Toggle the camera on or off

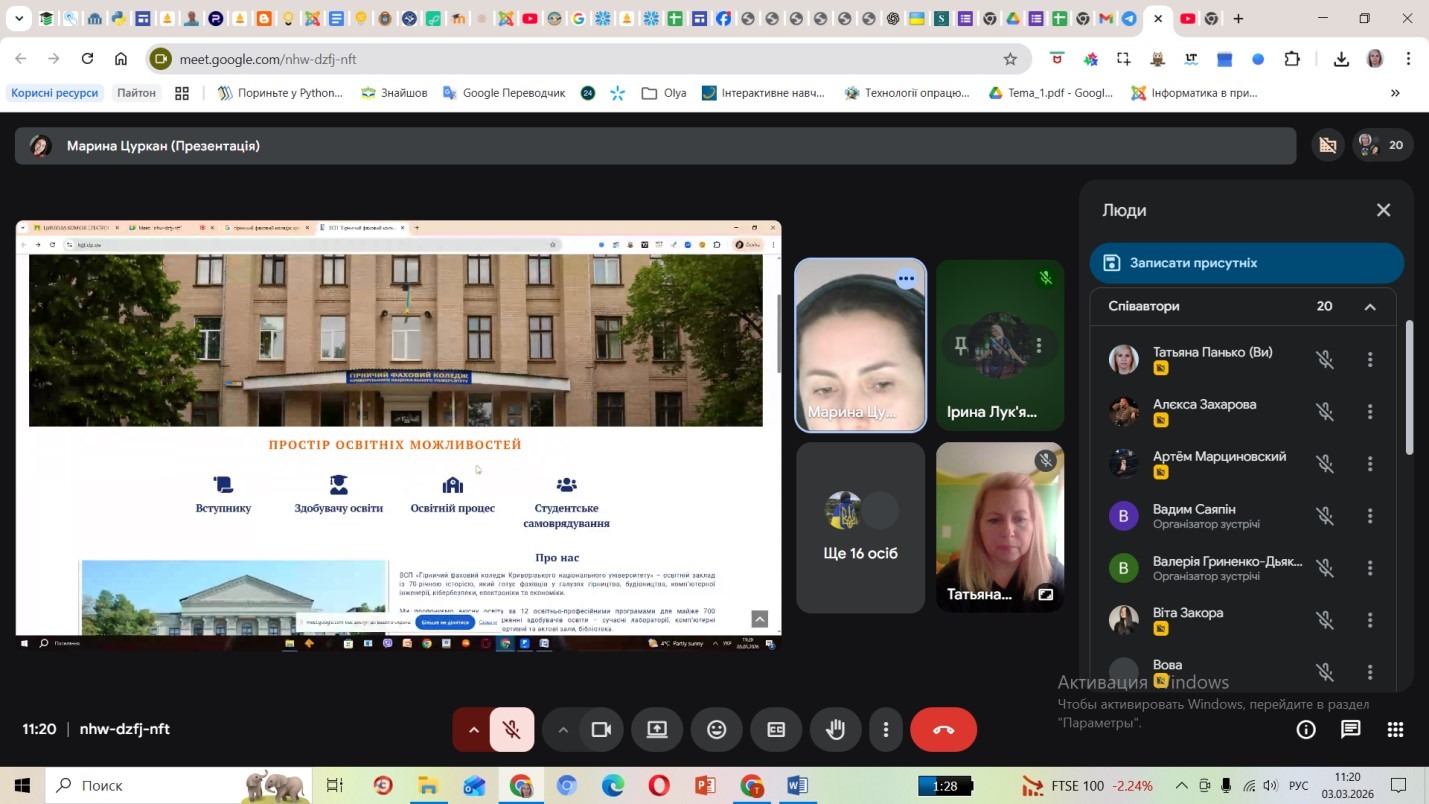click(x=601, y=730)
